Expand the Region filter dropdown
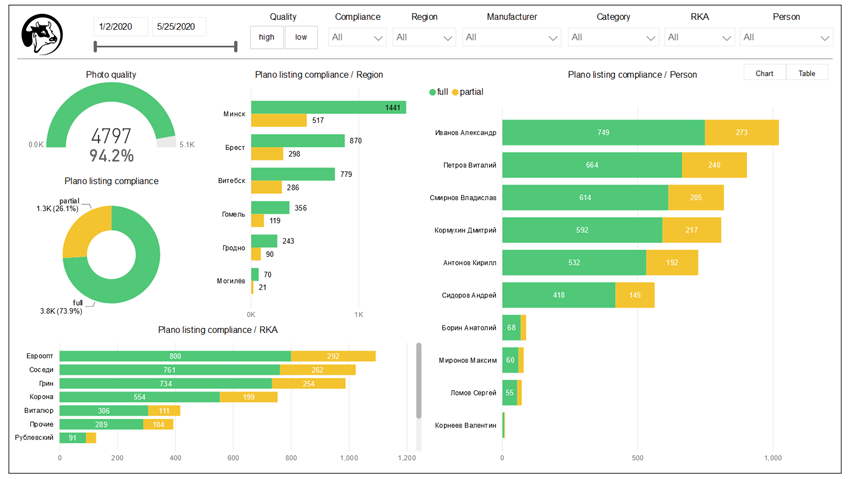 click(x=424, y=38)
